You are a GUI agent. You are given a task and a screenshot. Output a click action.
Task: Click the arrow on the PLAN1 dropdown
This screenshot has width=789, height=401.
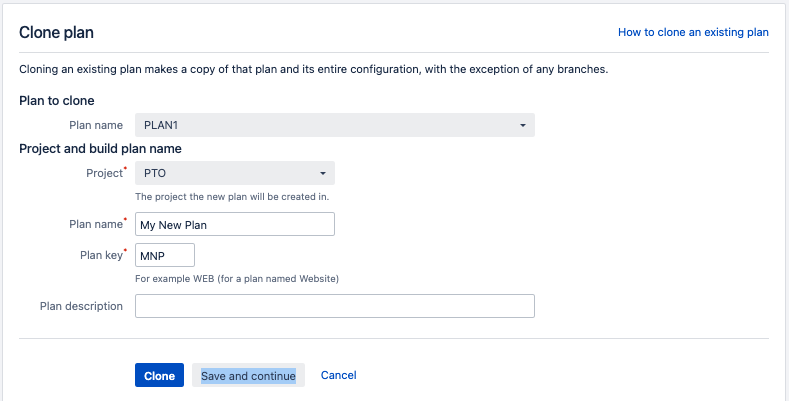click(x=523, y=126)
